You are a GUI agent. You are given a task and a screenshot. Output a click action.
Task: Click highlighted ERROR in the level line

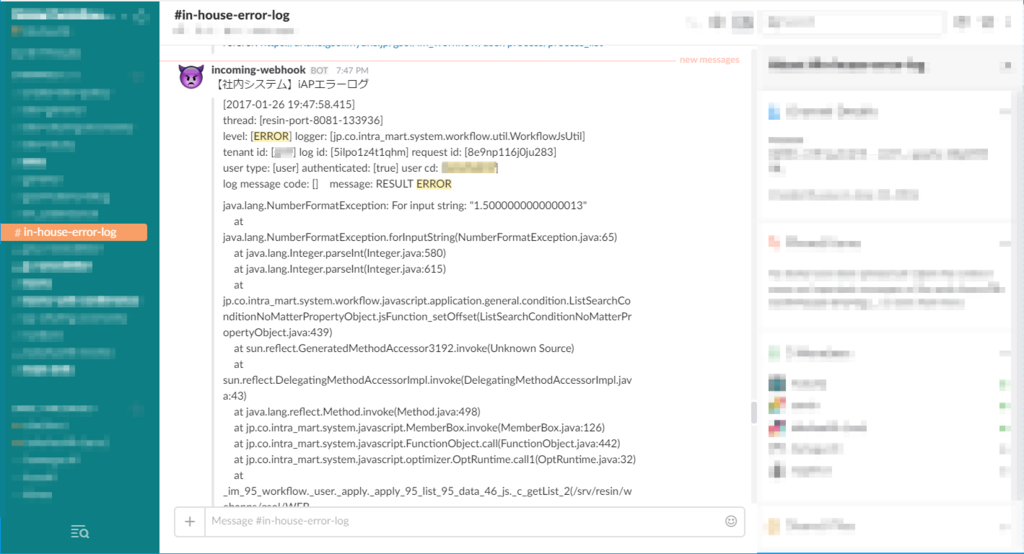click(271, 136)
